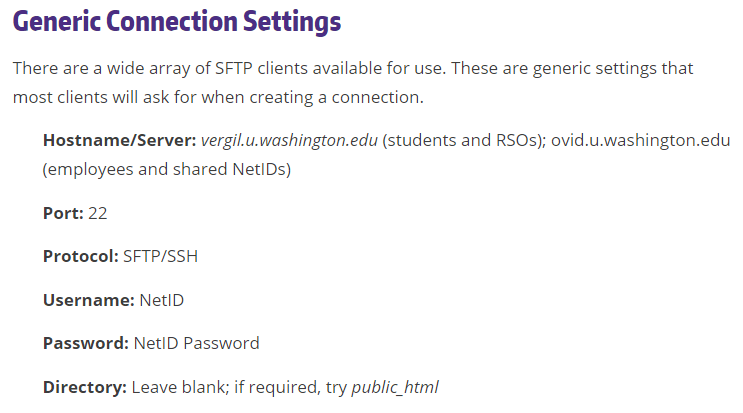Click the Directory label
This screenshot has height=413, width=743.
tap(85, 387)
